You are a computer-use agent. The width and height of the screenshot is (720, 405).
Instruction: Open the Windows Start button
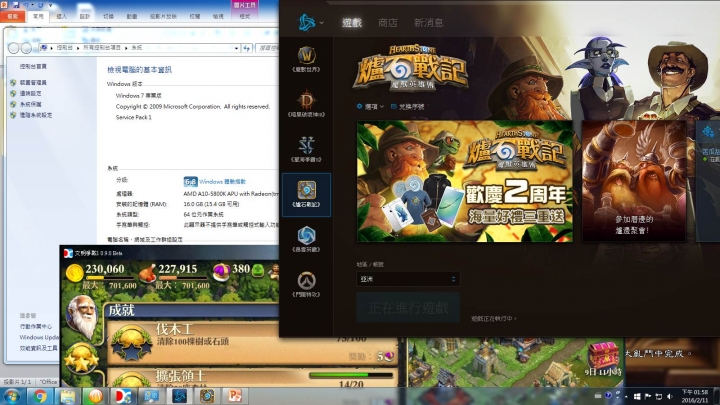11,396
